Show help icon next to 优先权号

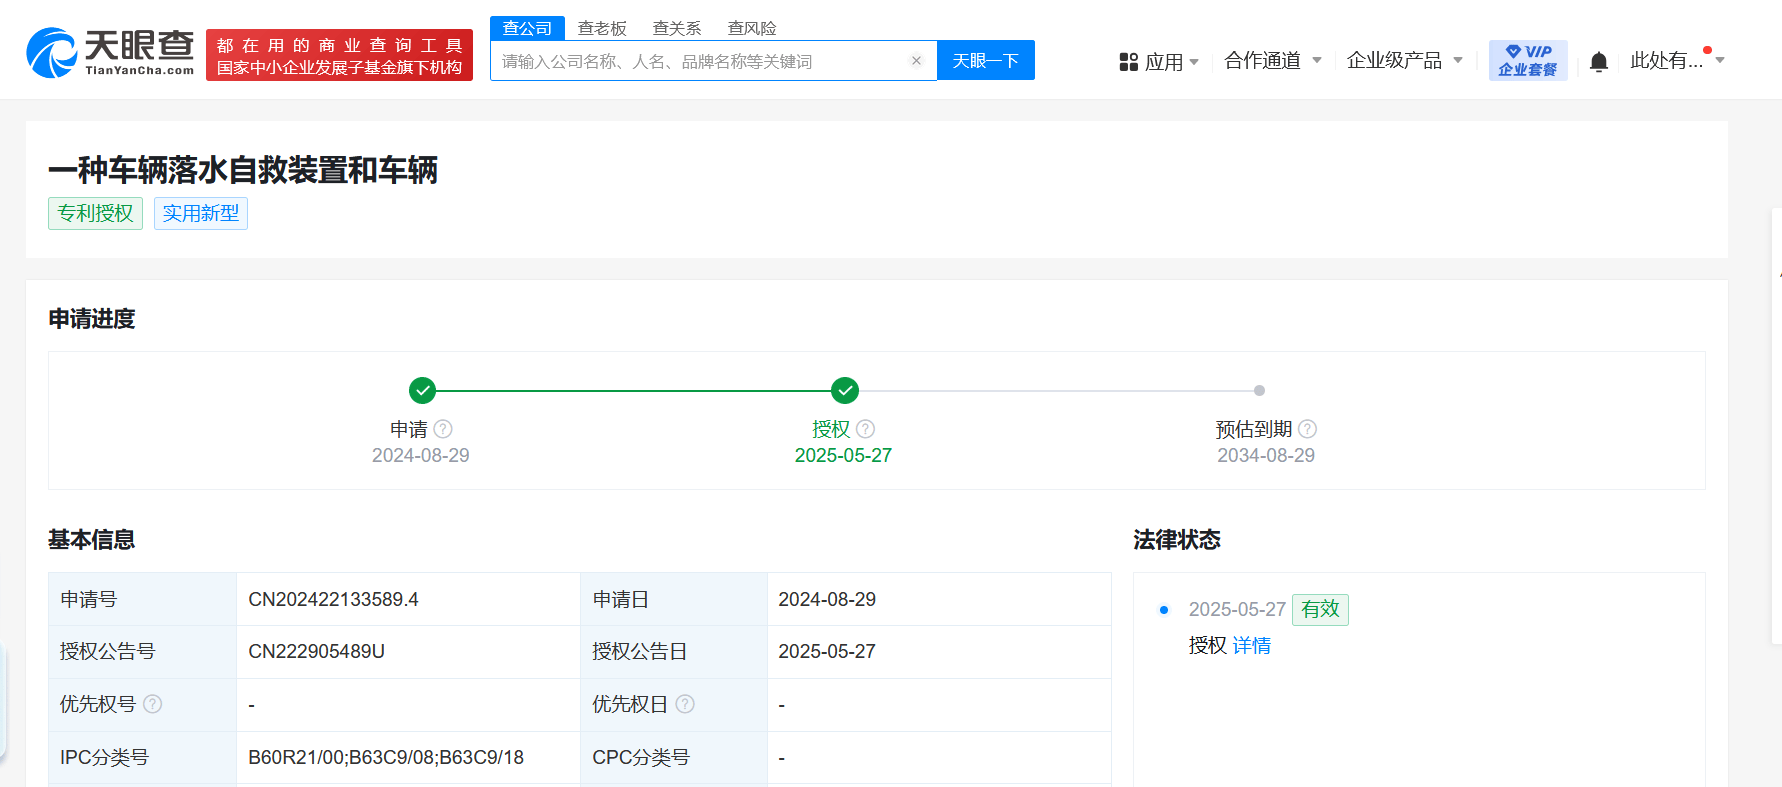[153, 704]
